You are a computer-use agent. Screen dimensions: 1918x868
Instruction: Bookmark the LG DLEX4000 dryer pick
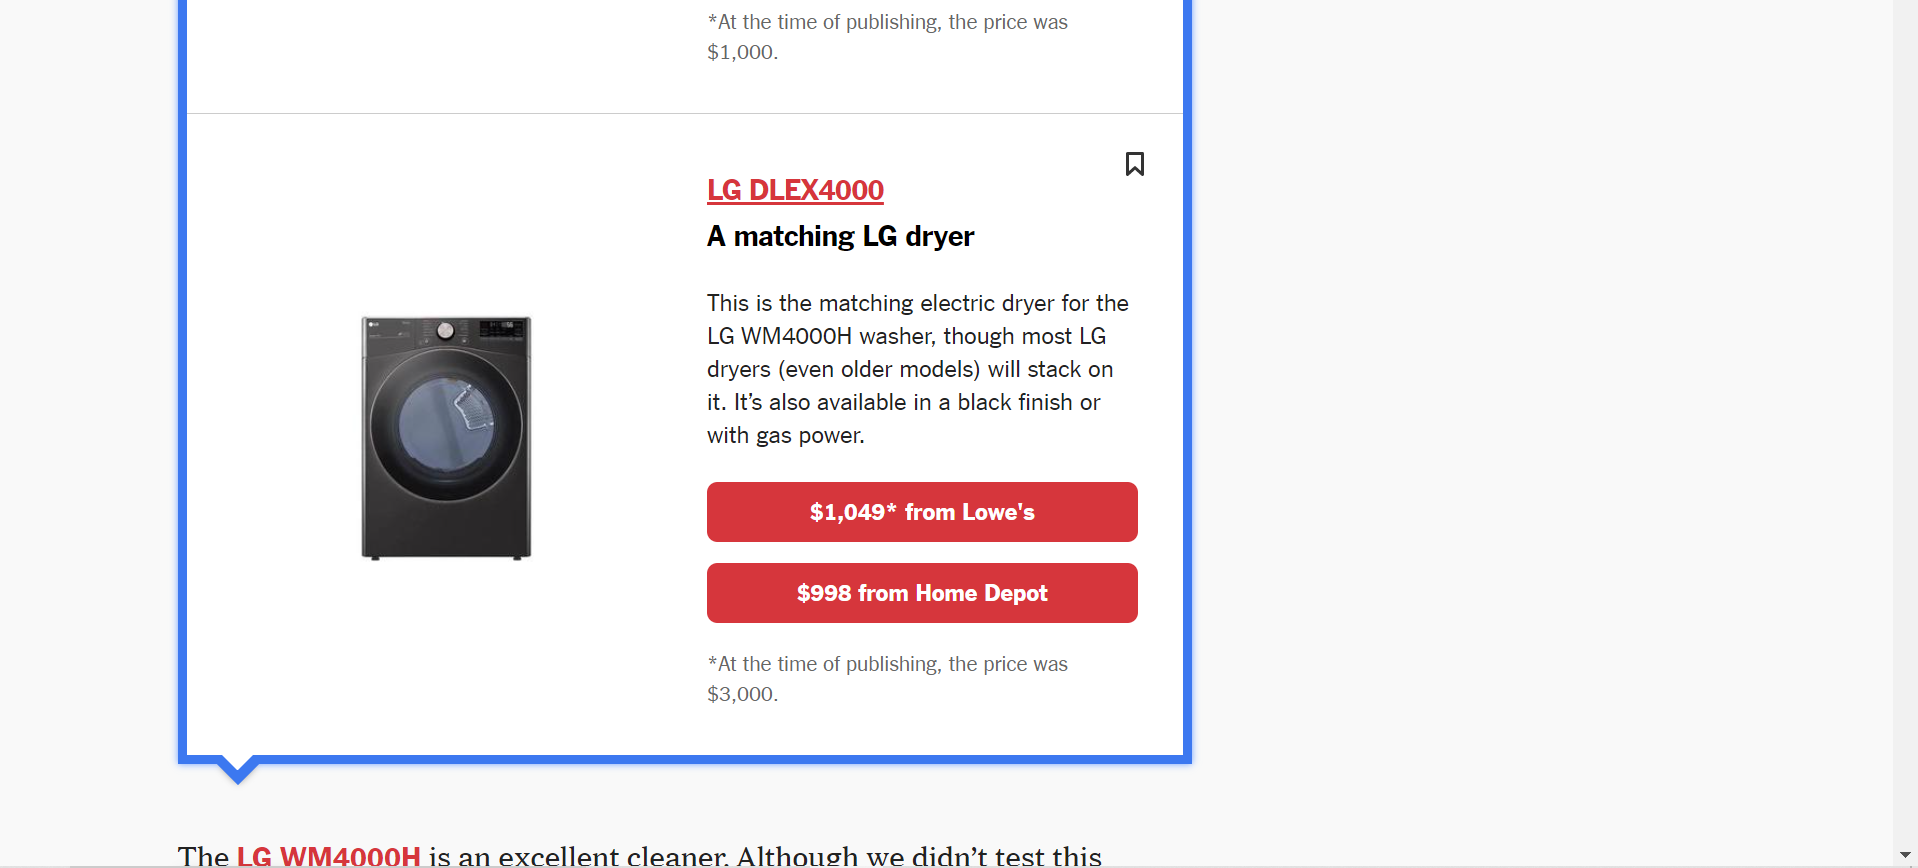tap(1134, 164)
